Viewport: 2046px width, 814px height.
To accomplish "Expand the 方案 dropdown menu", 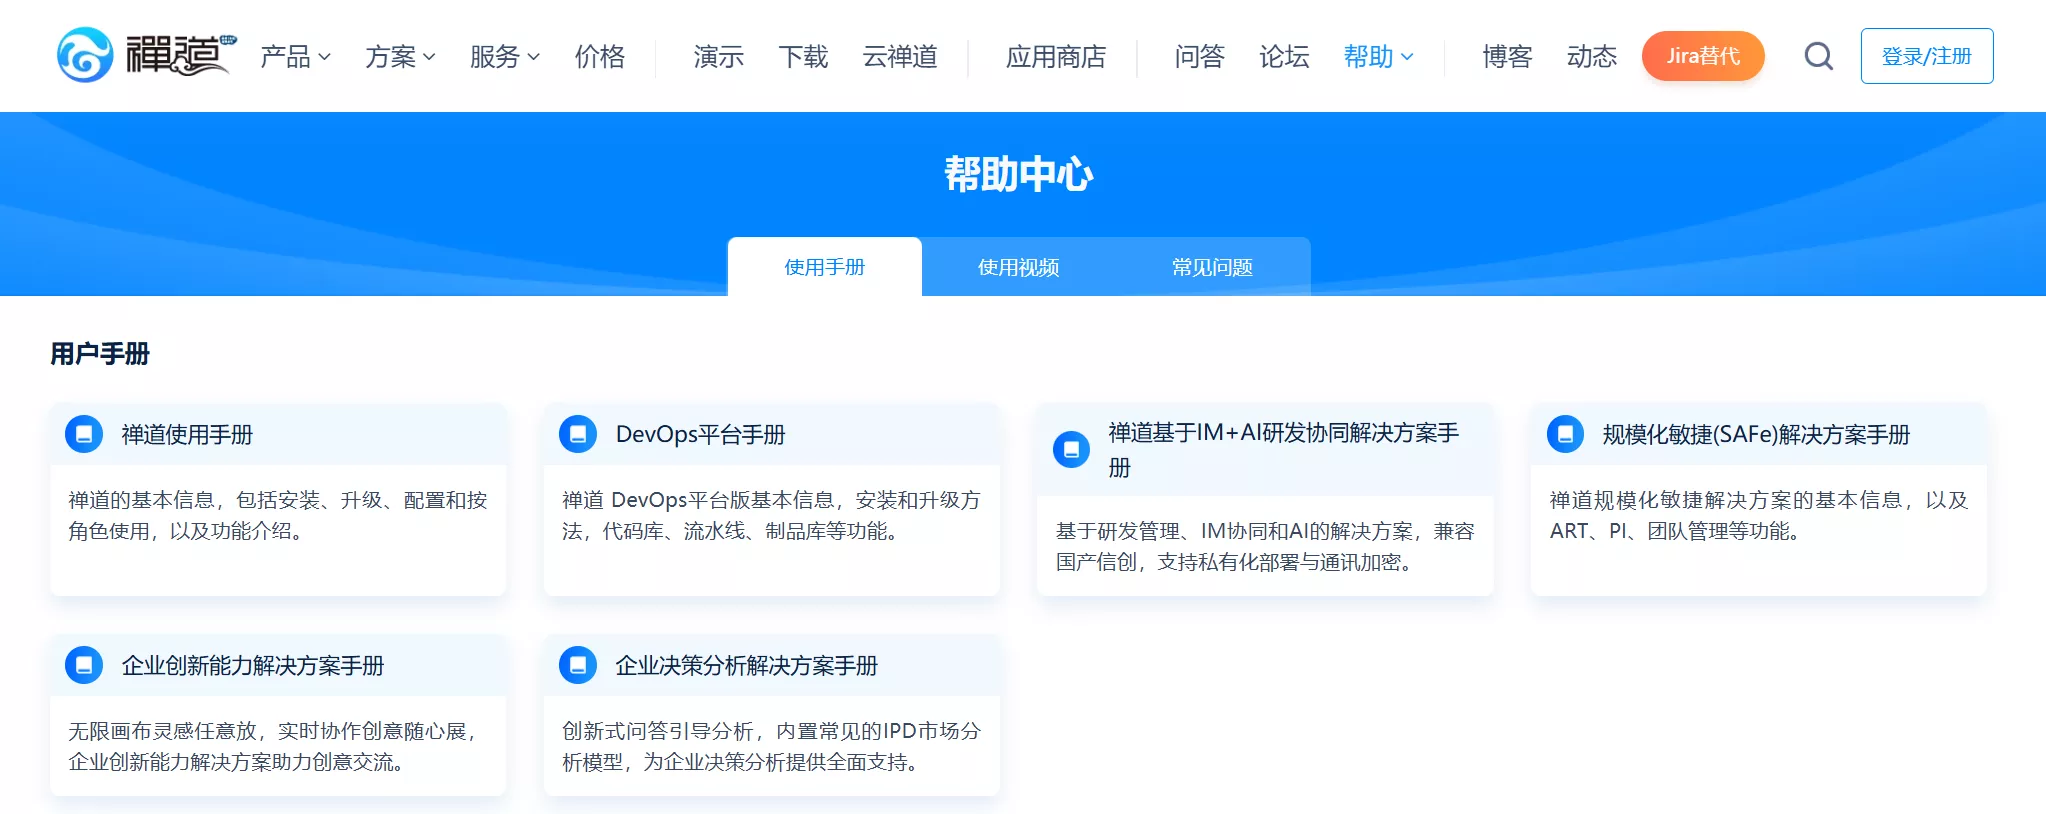I will (x=400, y=56).
